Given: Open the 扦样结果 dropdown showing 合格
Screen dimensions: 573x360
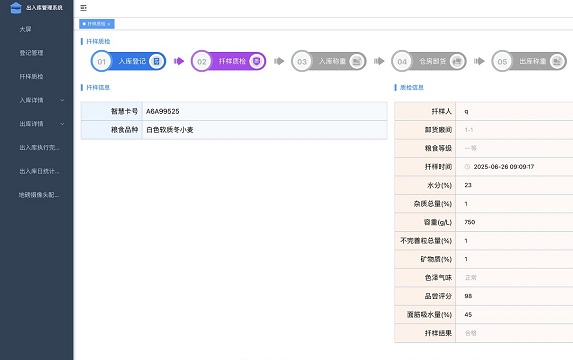Looking at the screenshot, I should (x=514, y=333).
